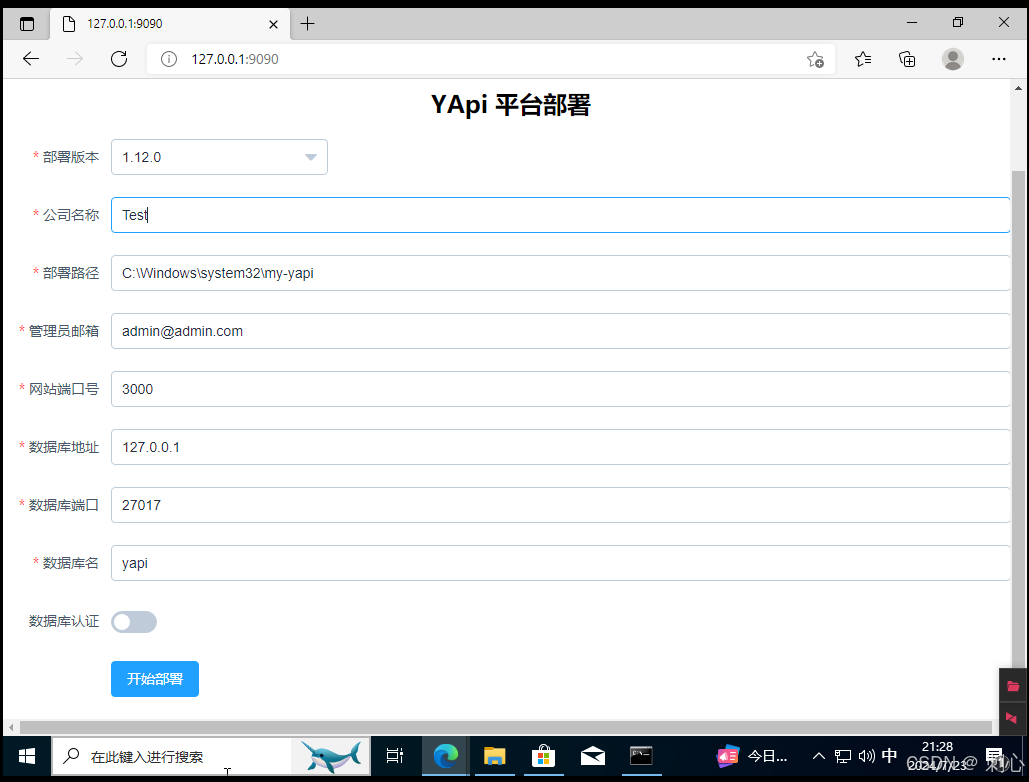Open the site information icon in address bar
This screenshot has height=782, width=1029.
166,59
